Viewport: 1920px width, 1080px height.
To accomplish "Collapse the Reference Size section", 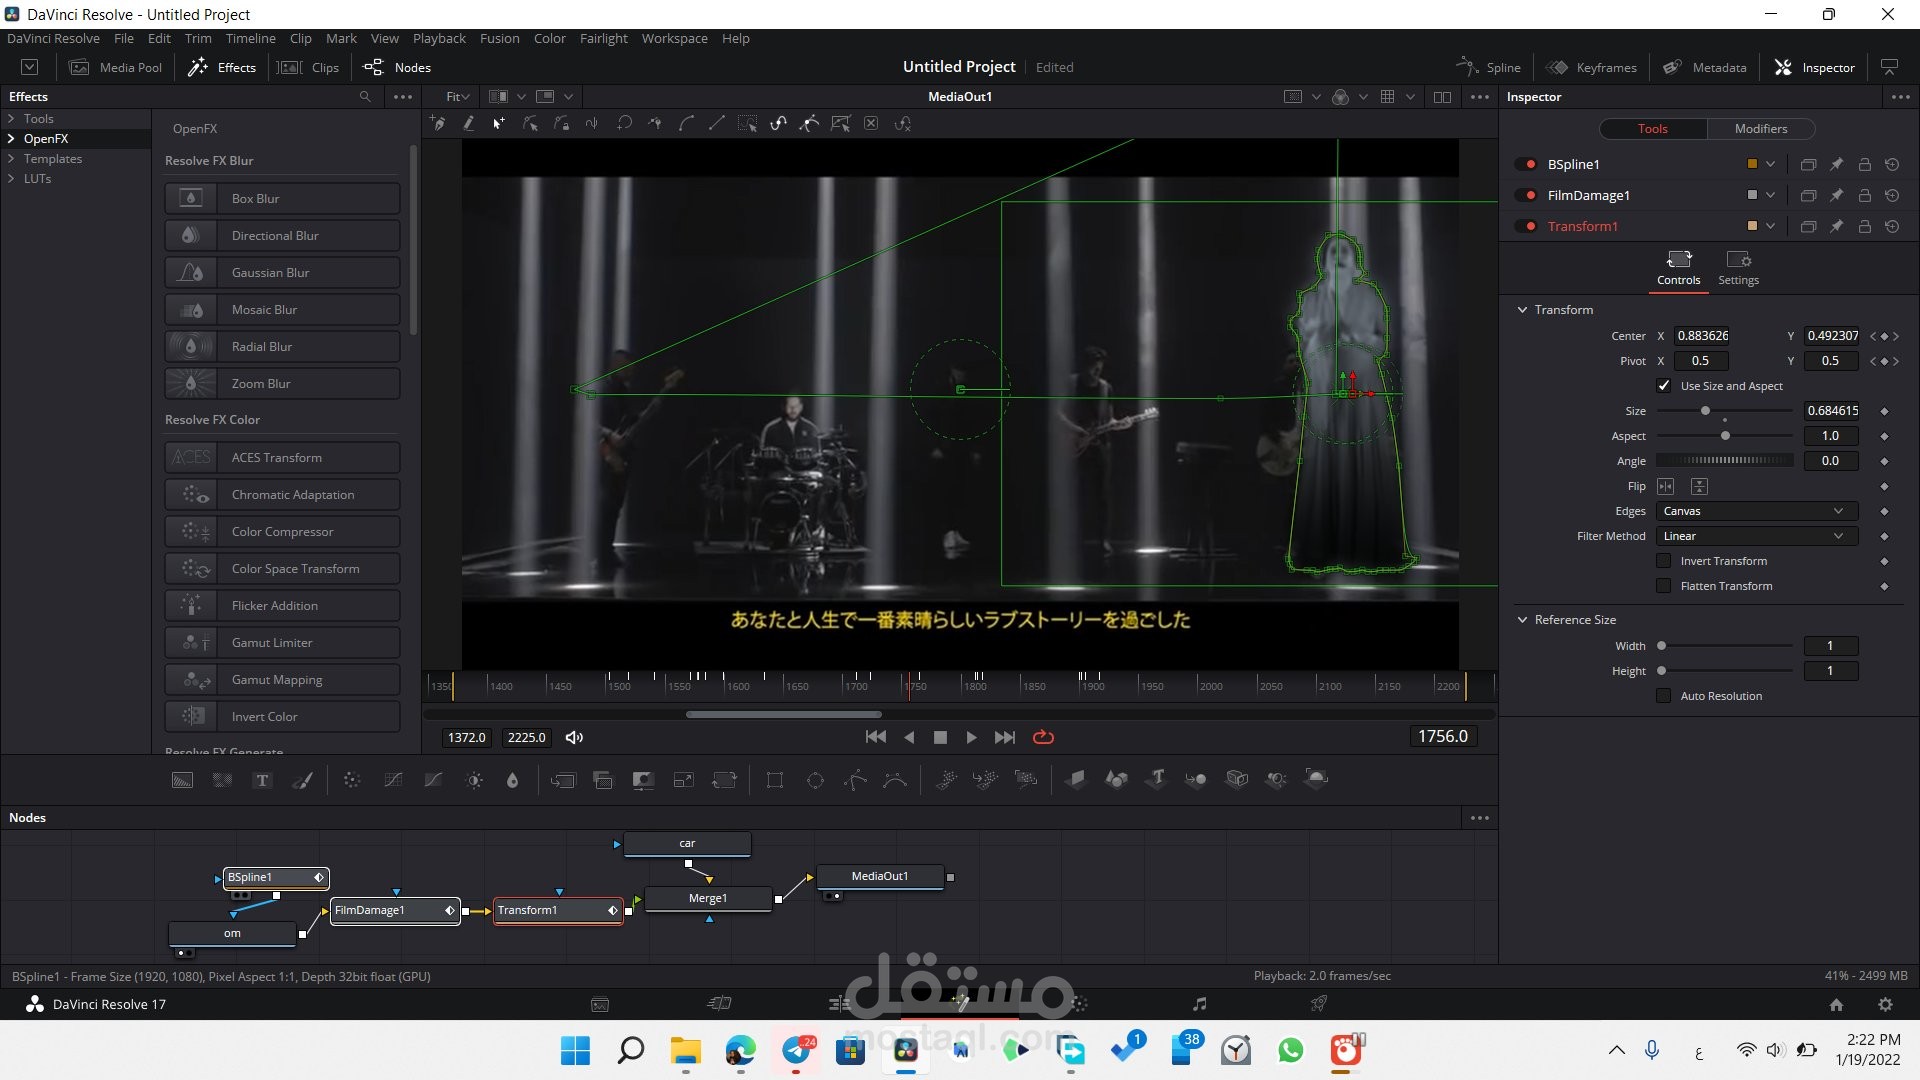I will pos(1522,620).
